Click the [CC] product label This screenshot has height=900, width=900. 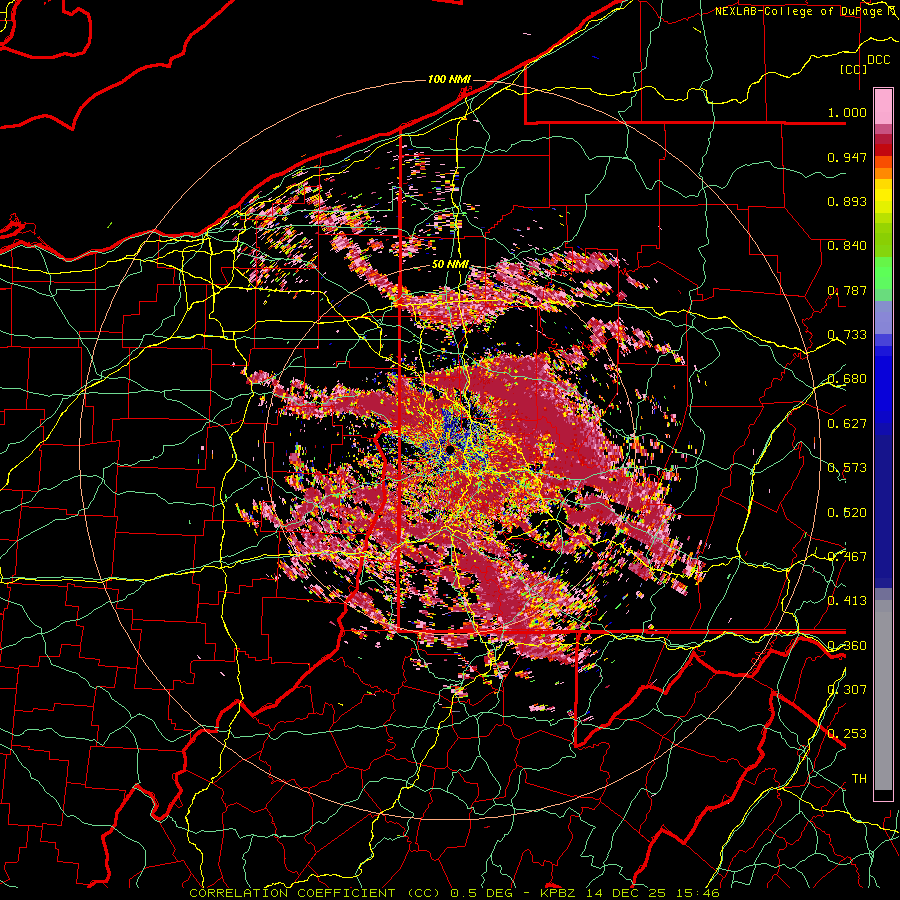click(x=854, y=69)
